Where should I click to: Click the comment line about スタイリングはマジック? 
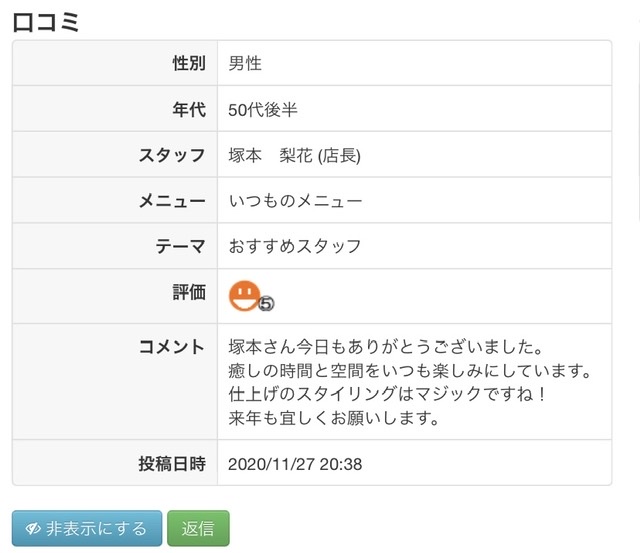pos(387,394)
